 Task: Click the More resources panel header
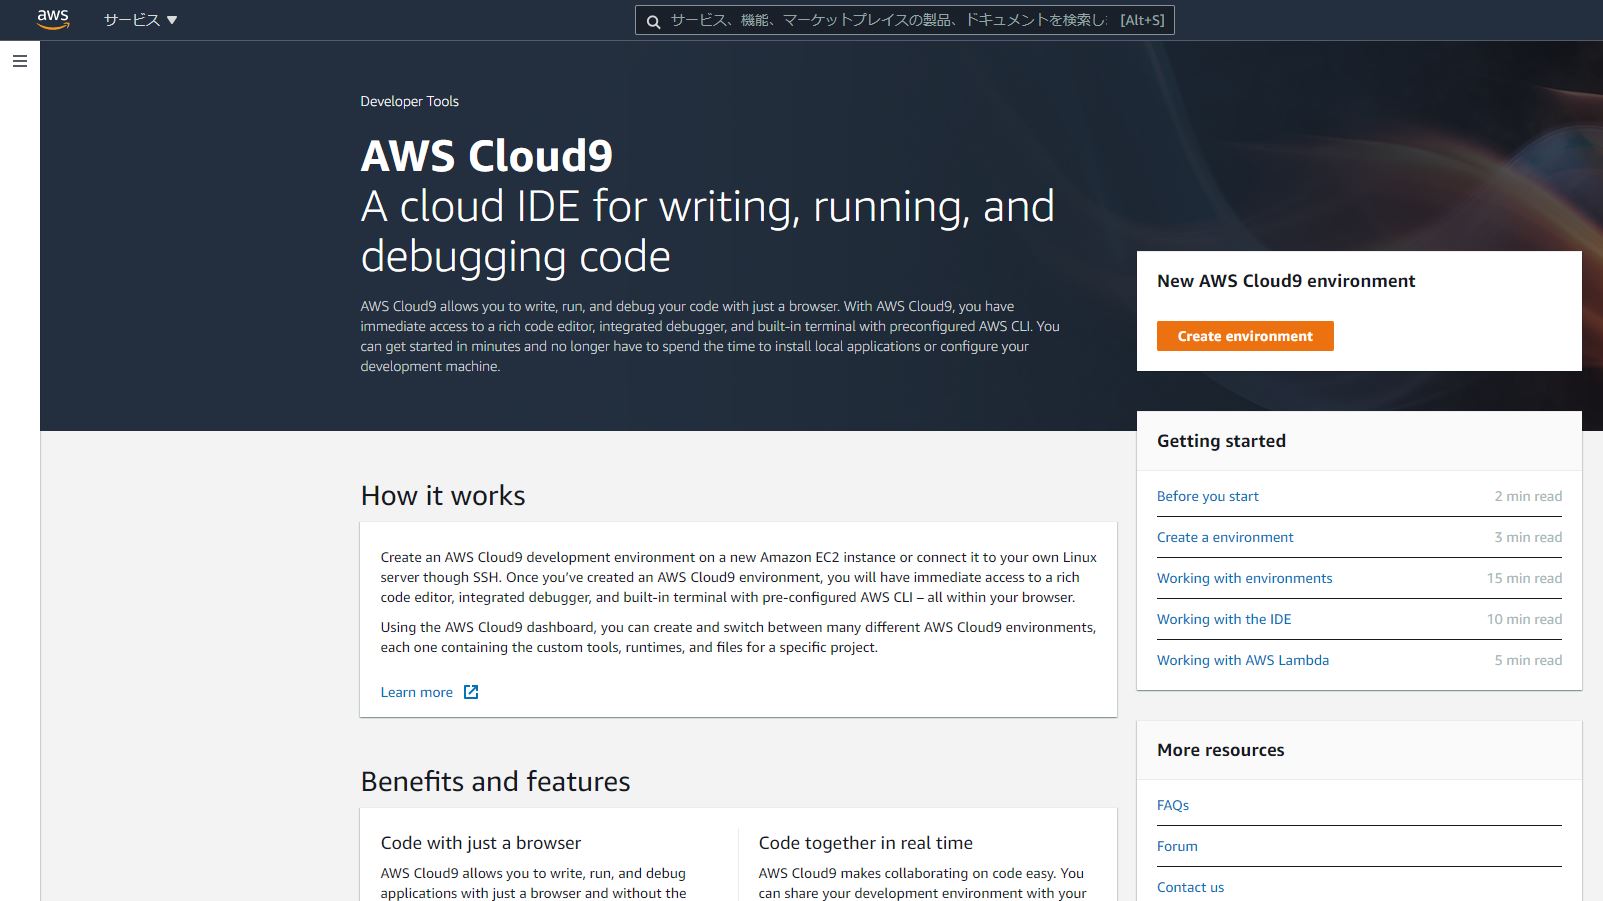[x=1220, y=750]
